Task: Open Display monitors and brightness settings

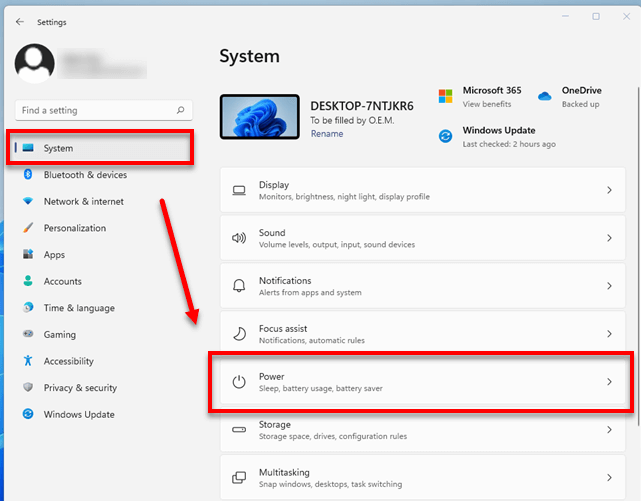Action: [x=423, y=190]
